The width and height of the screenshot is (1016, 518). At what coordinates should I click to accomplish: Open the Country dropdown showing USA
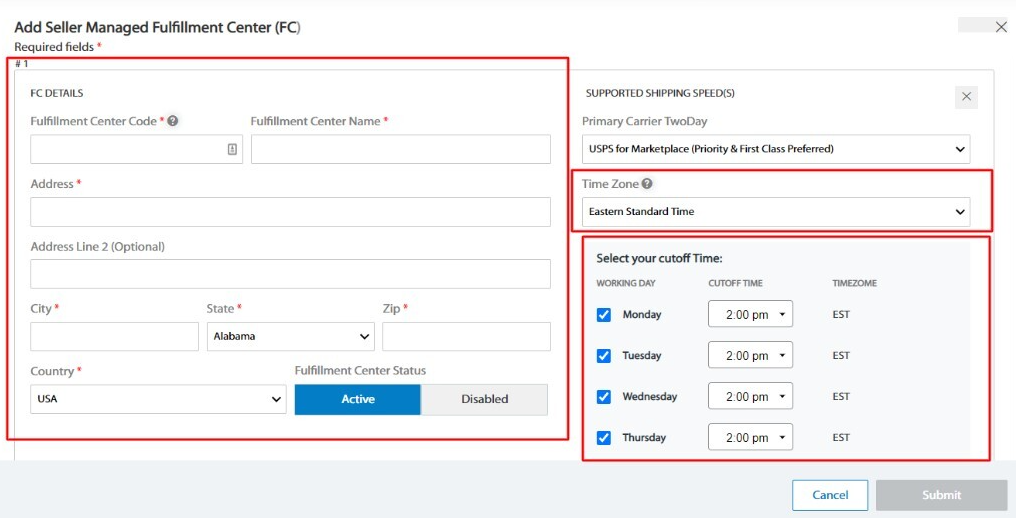158,399
